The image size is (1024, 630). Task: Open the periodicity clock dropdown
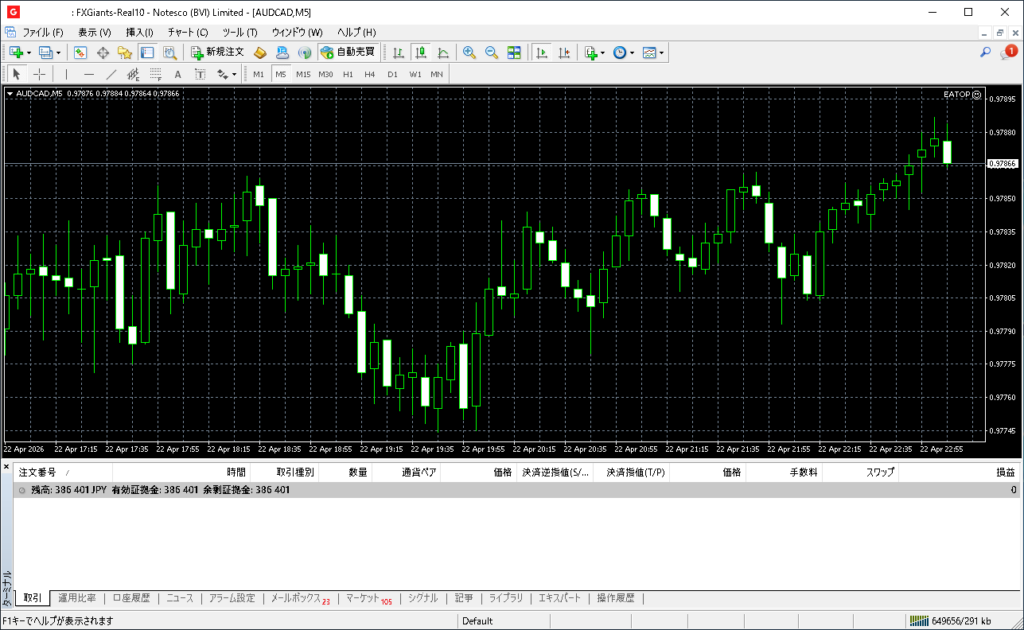pyautogui.click(x=624, y=52)
